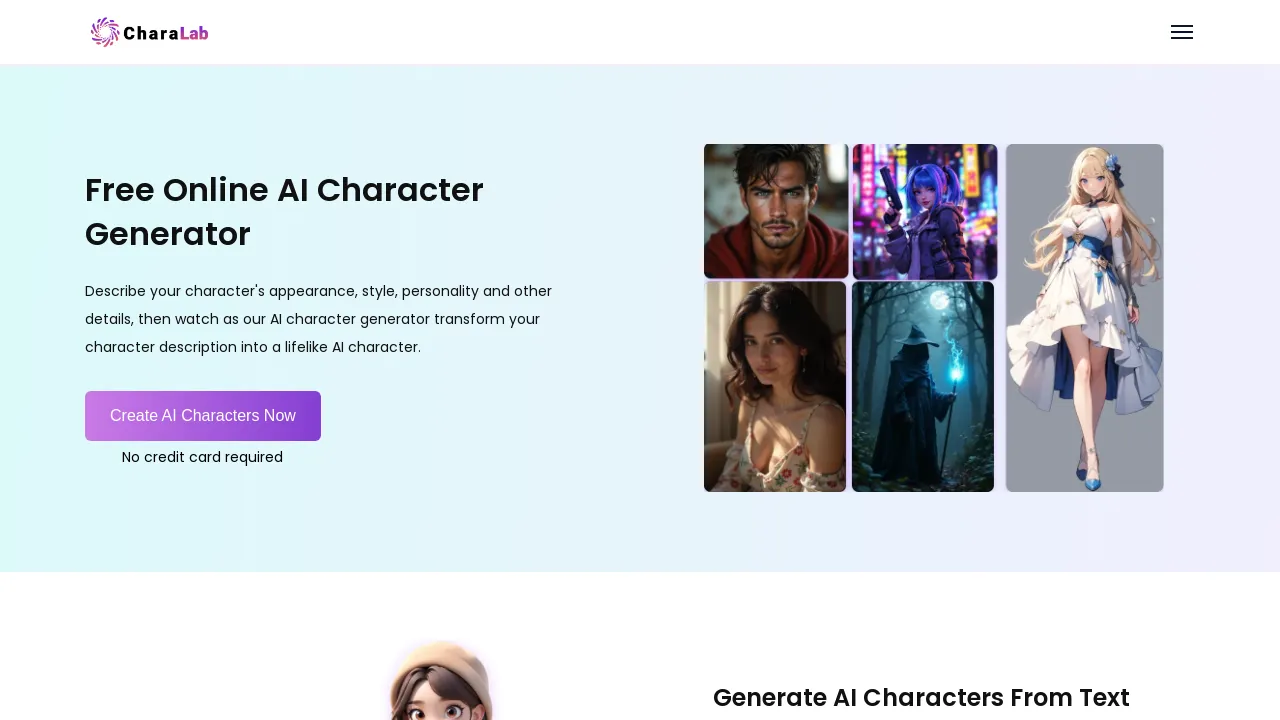Click the Free Online AI Character Generator heading
The width and height of the screenshot is (1280, 720).
pos(284,212)
